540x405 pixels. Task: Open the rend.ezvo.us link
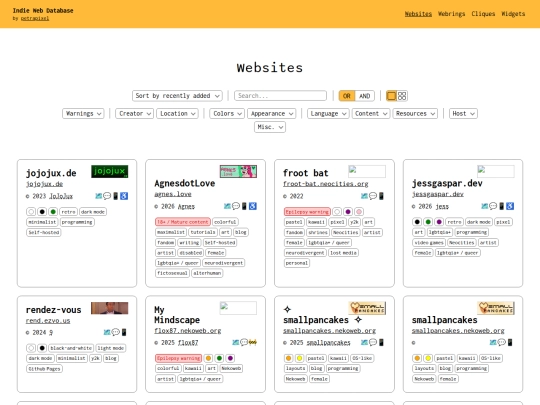click(48, 321)
